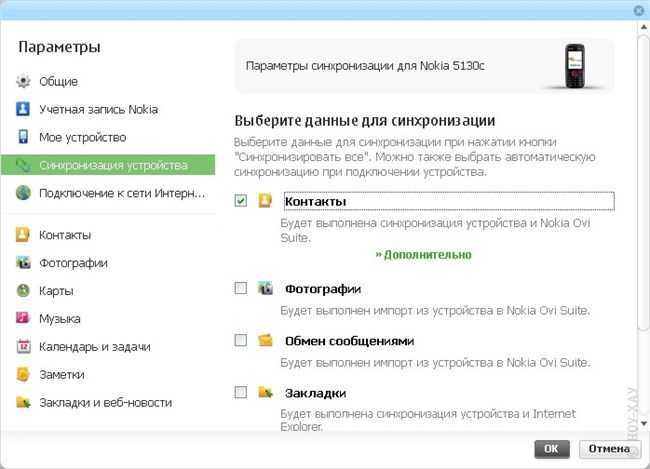The height and width of the screenshot is (469, 650).
Task: Click the Выберите данные для синхронизации heading
Action: (365, 121)
